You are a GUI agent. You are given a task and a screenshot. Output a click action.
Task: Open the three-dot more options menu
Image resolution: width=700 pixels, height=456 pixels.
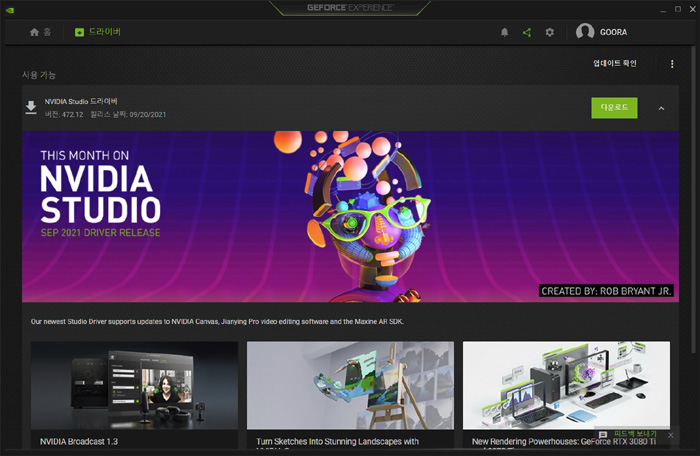672,64
